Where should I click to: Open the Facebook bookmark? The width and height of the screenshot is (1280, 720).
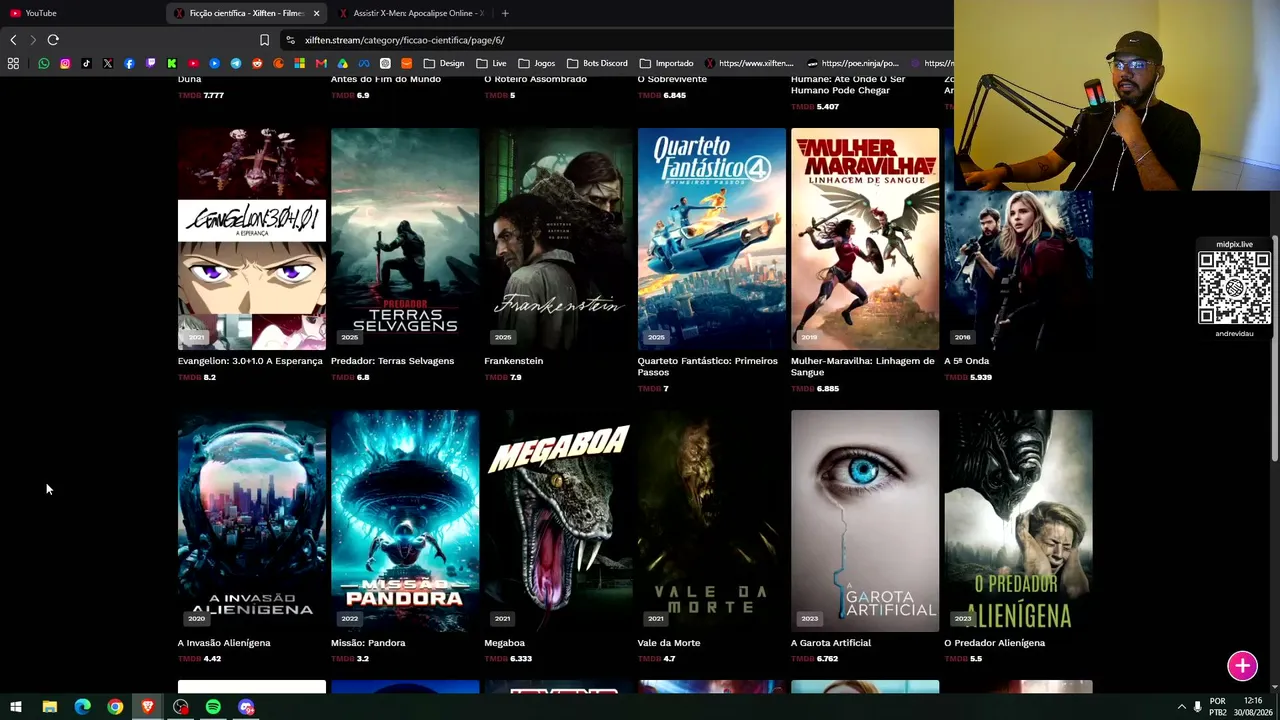click(129, 63)
